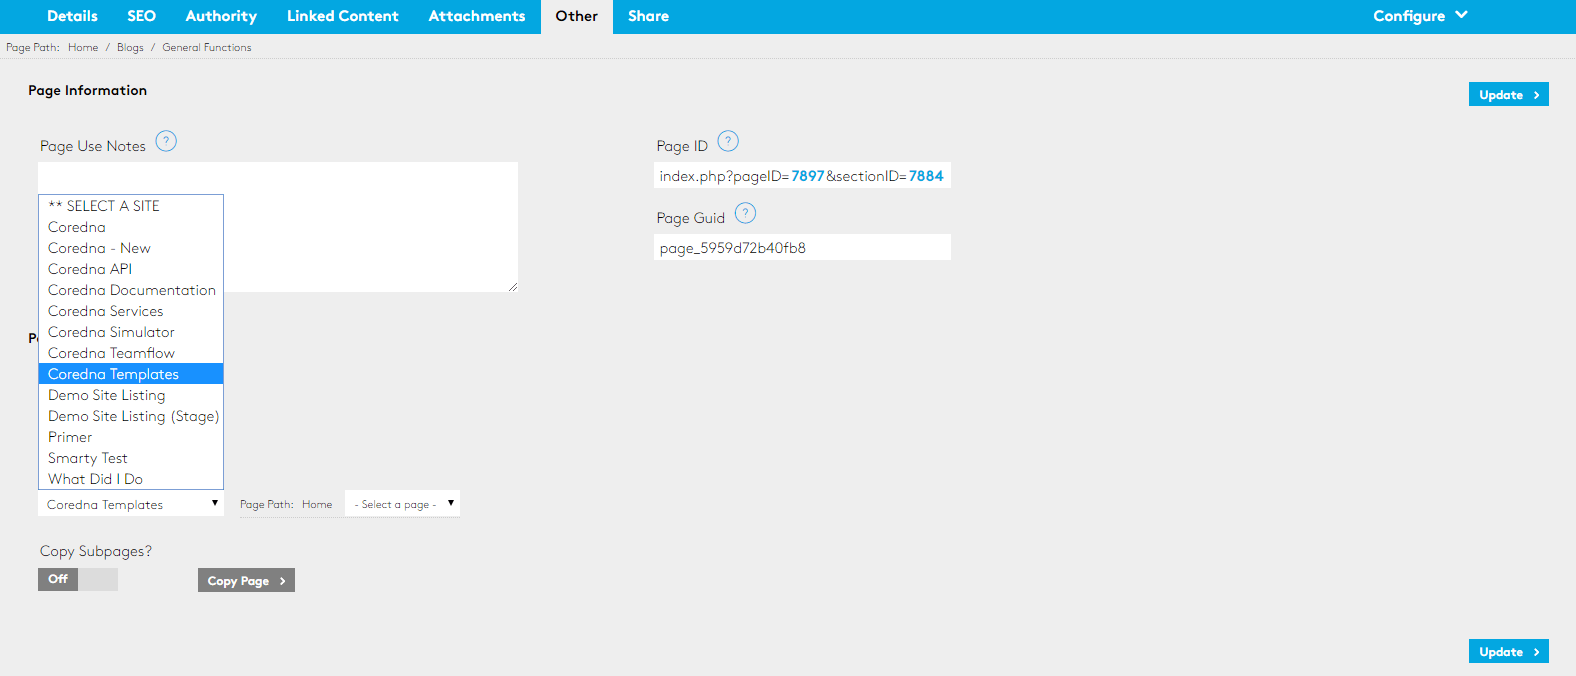Open the 'Select a page' dropdown
Image resolution: width=1576 pixels, height=676 pixels.
tap(402, 504)
